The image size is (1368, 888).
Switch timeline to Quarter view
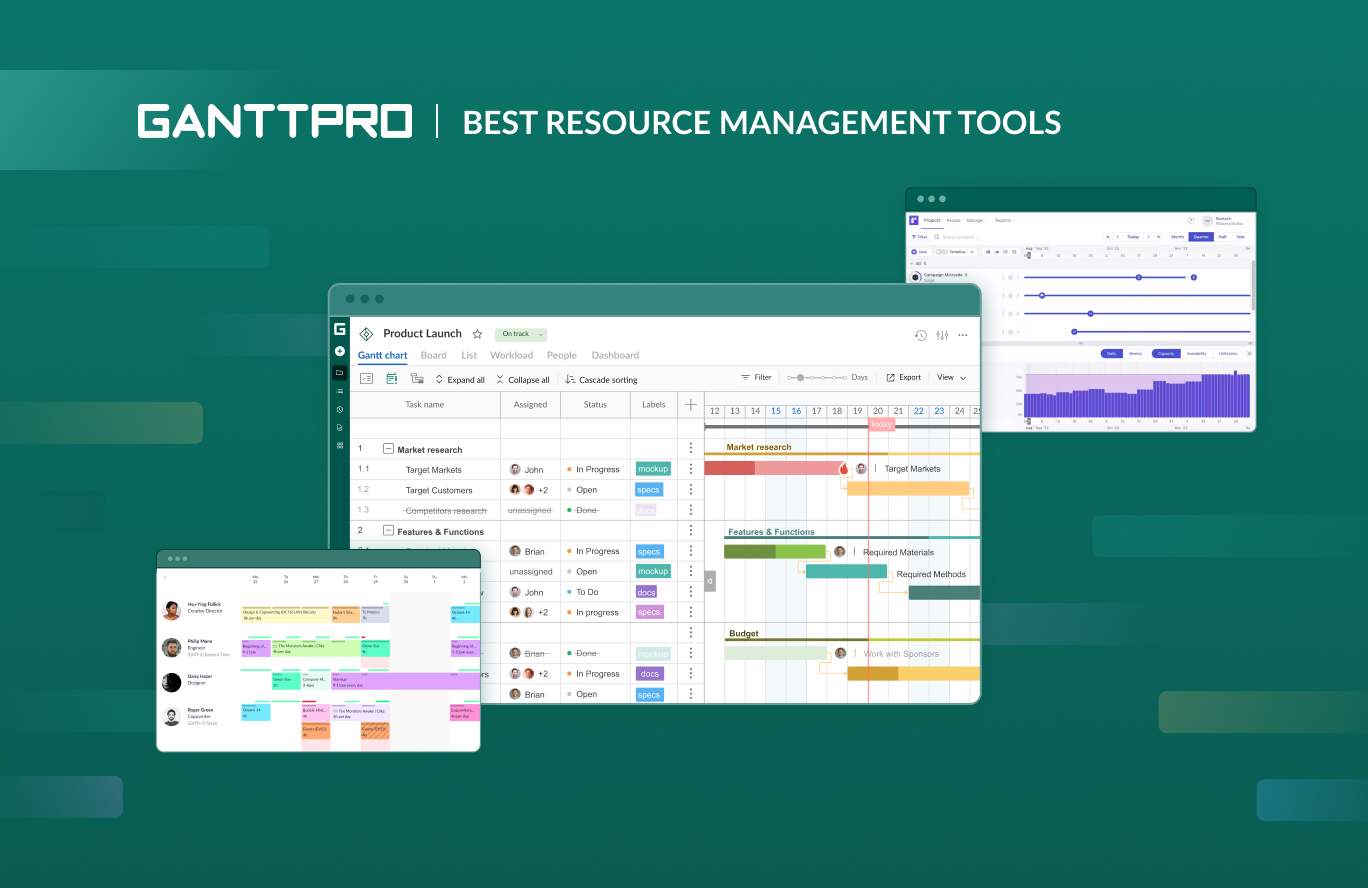tap(1201, 237)
